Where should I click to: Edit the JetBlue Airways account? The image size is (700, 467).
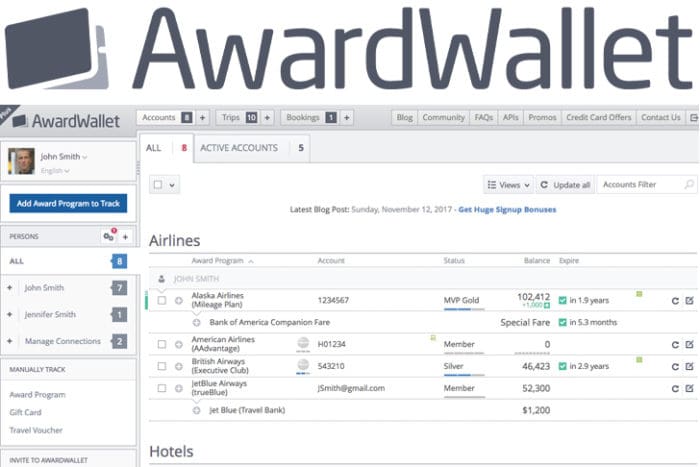tap(689, 388)
